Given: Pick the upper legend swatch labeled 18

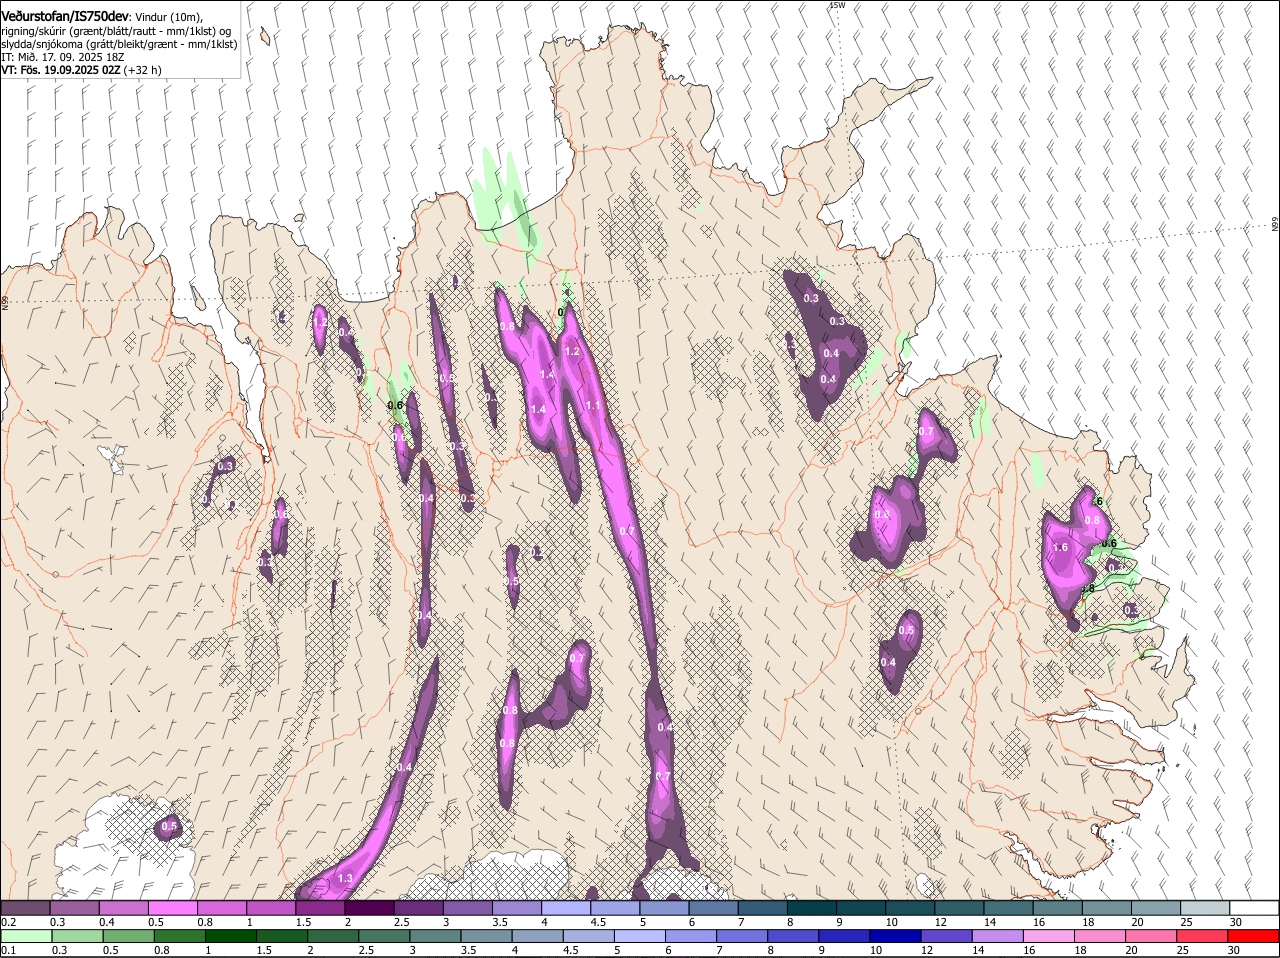Looking at the screenshot, I should [1107, 907].
